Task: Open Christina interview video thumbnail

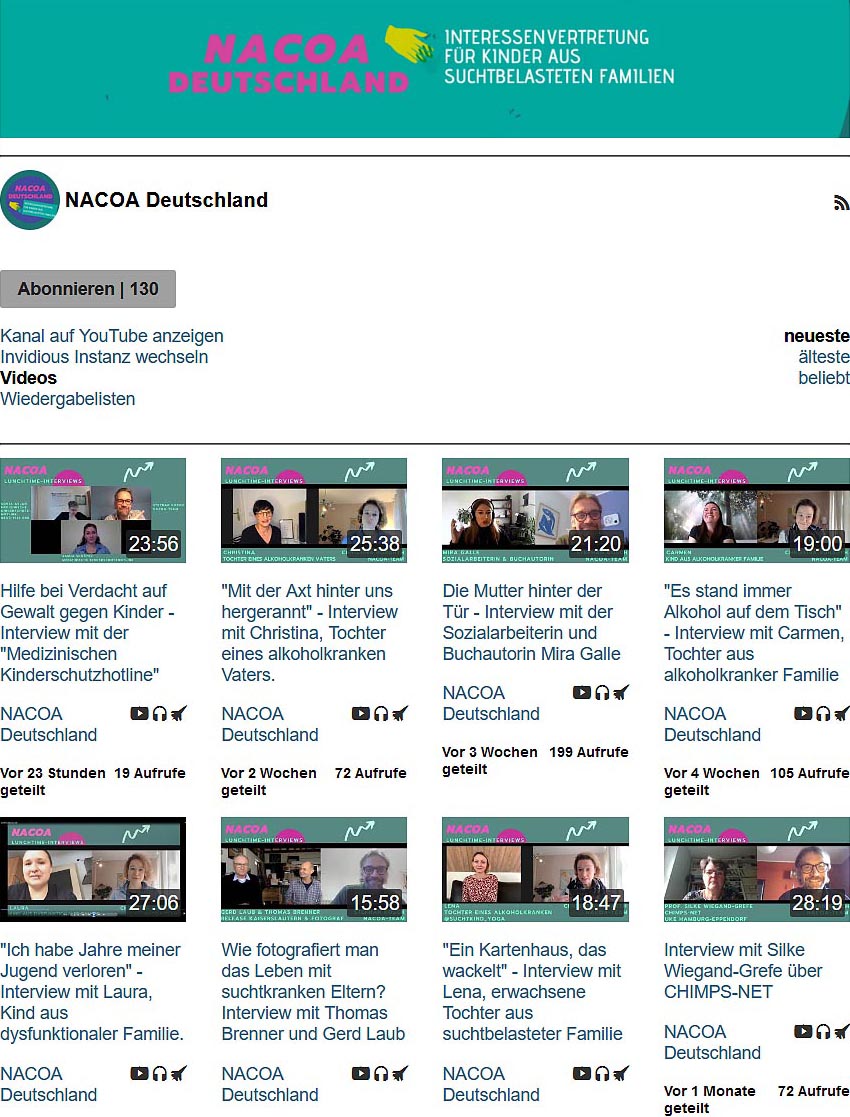Action: point(314,510)
